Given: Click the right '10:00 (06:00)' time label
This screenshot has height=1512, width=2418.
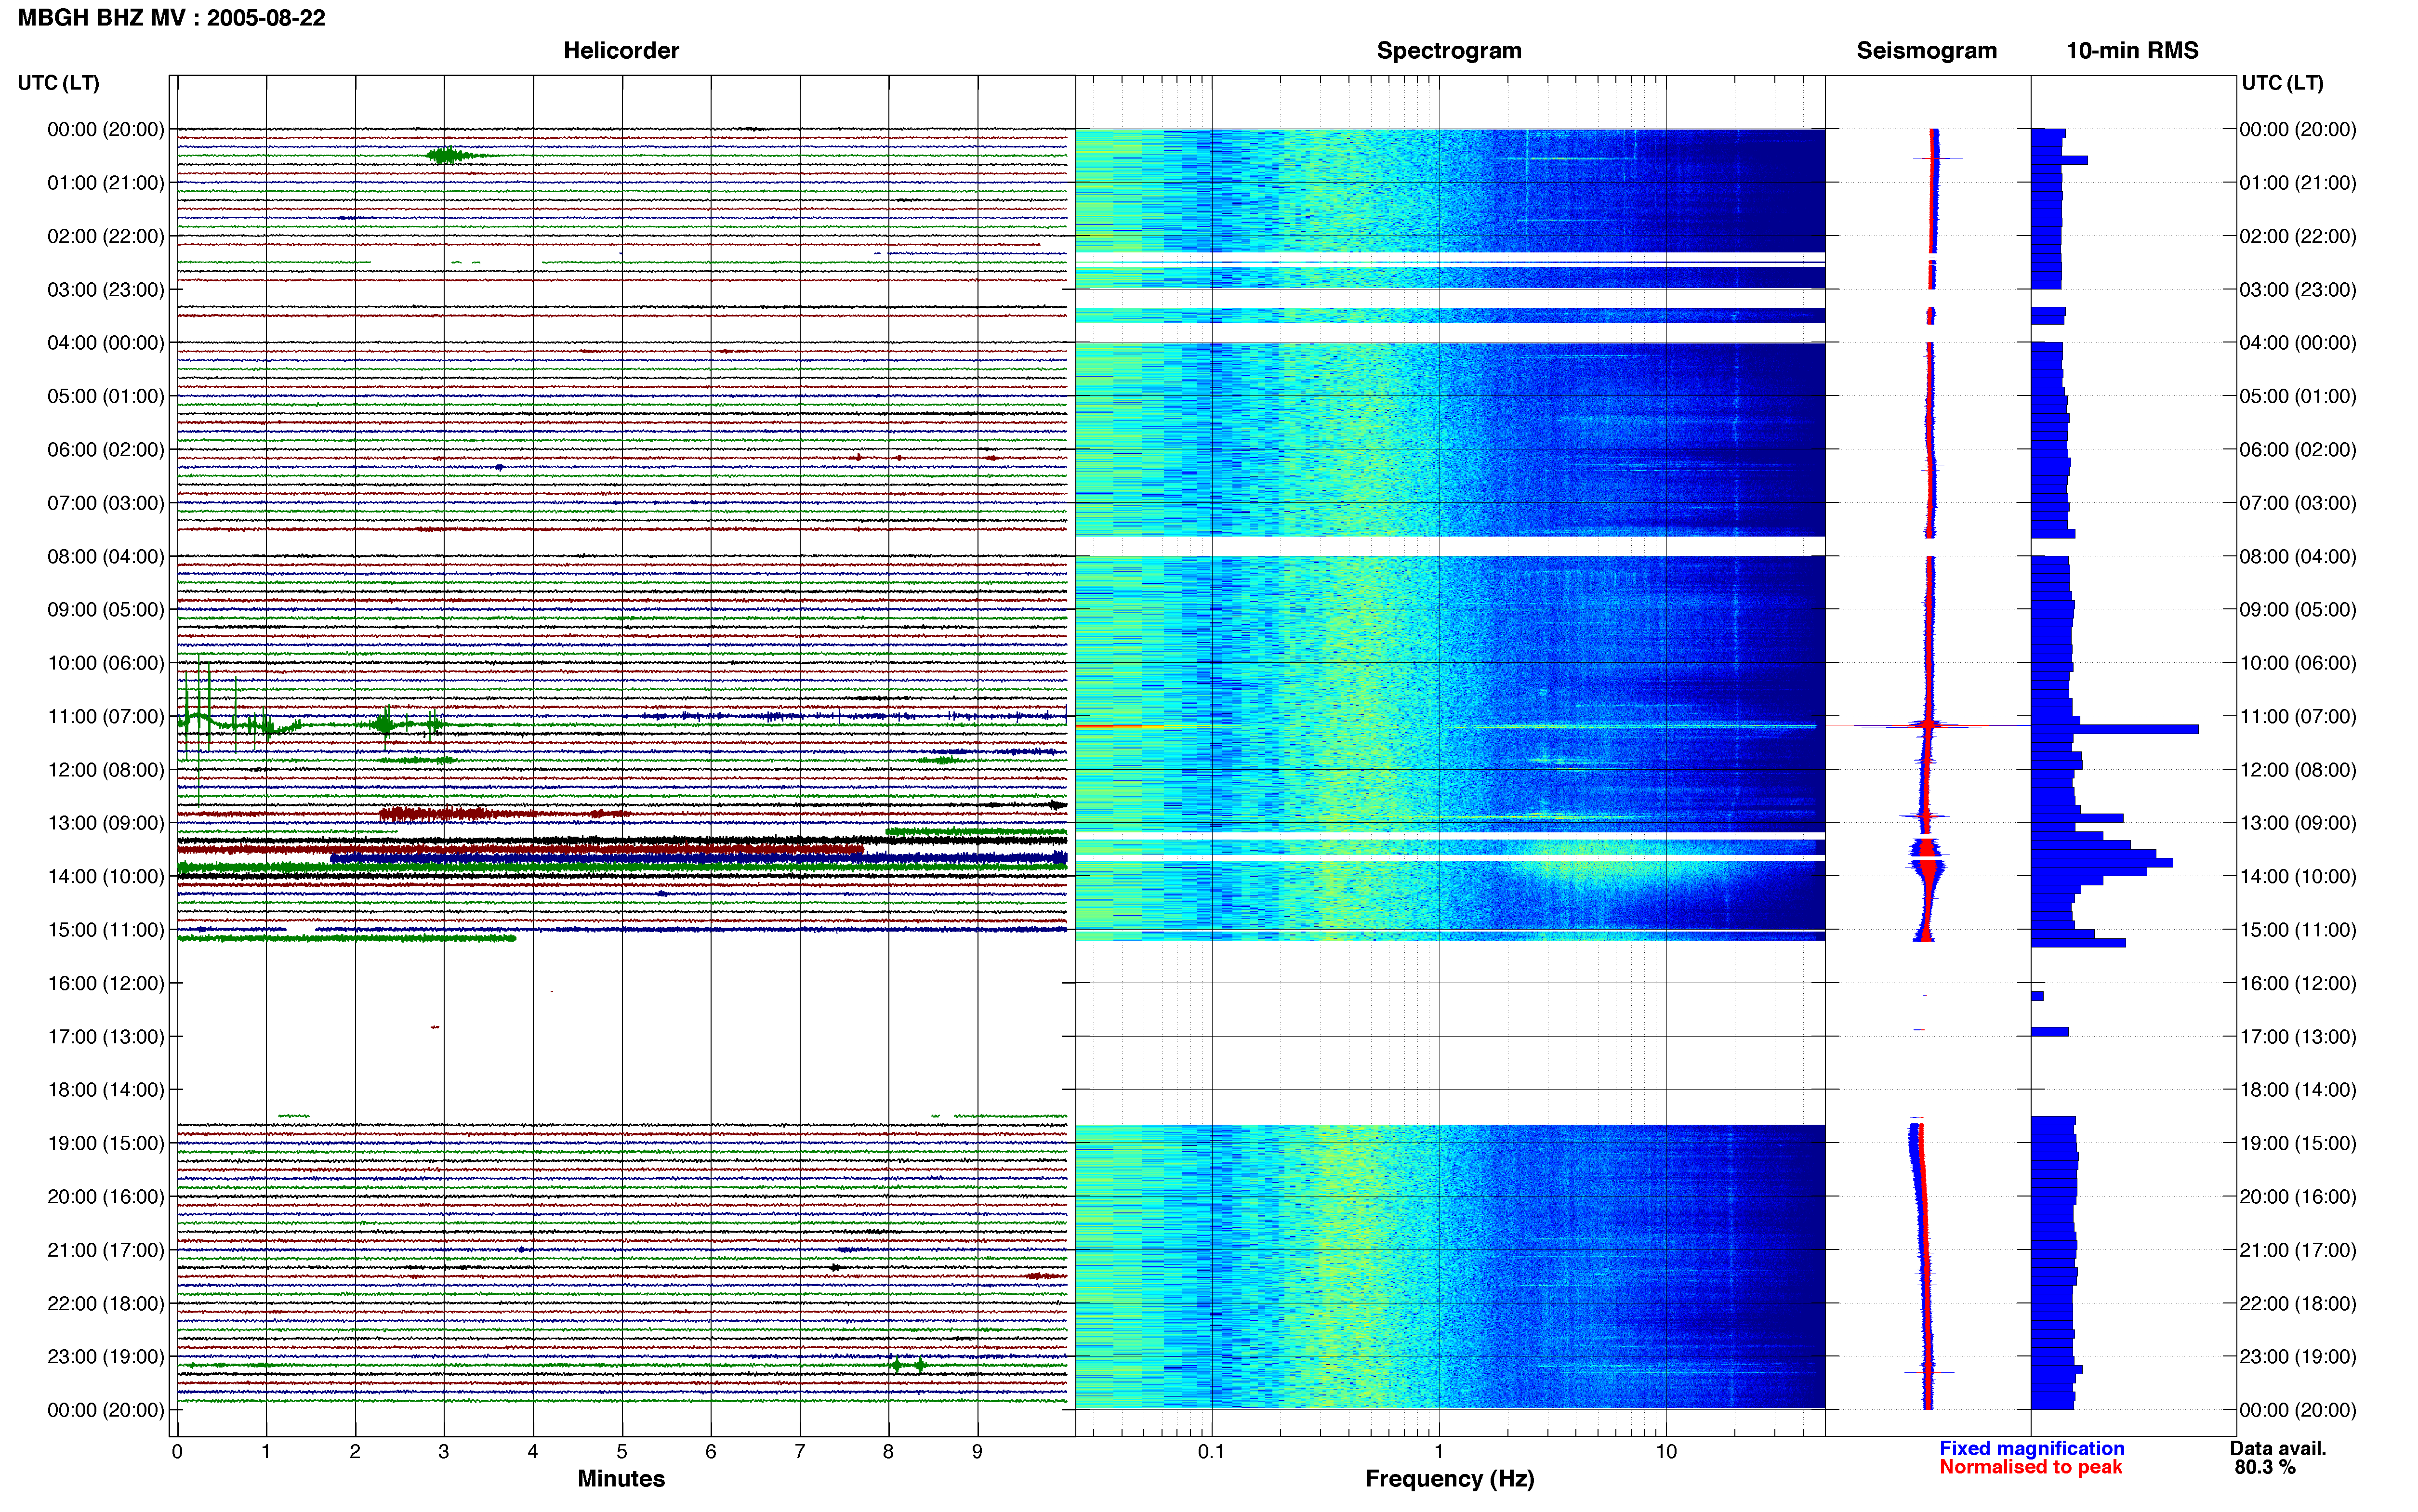Looking at the screenshot, I should [2297, 663].
